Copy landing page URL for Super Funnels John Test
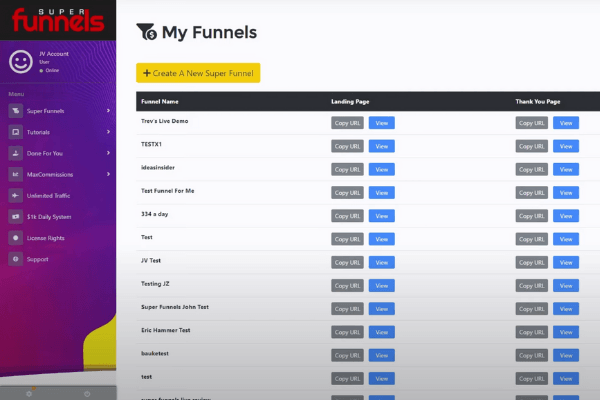 point(347,309)
